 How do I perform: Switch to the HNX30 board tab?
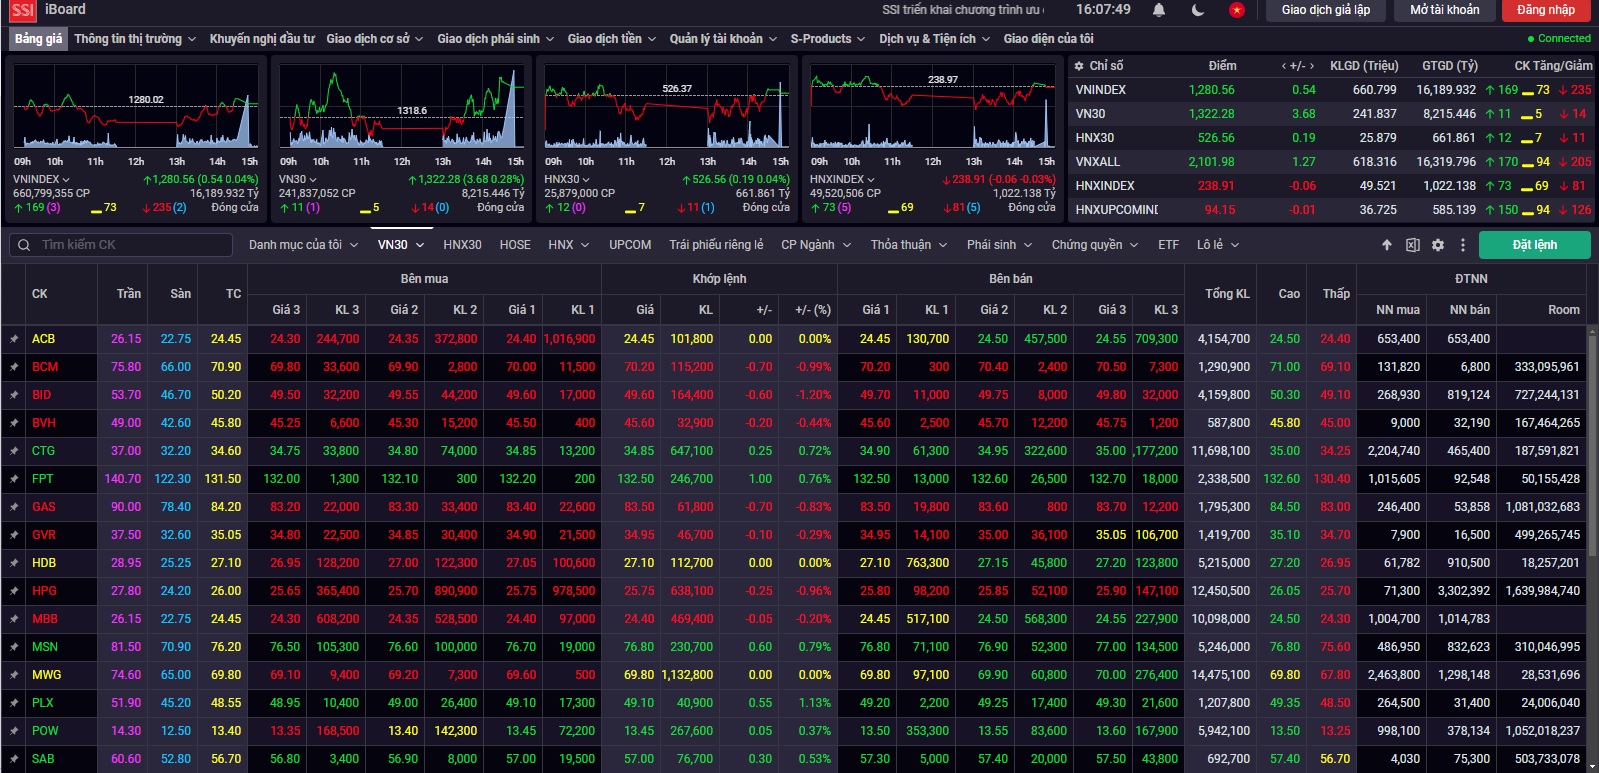click(462, 245)
